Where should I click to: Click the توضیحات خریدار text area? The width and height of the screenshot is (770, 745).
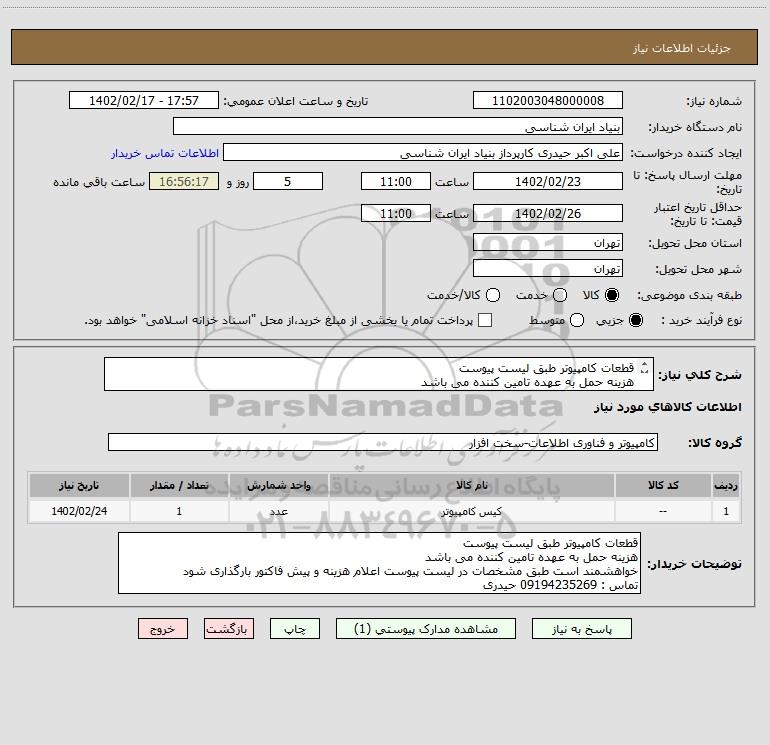click(x=379, y=563)
